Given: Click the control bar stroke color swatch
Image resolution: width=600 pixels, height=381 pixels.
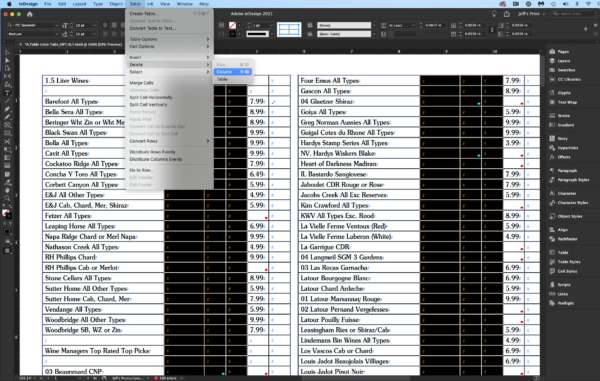Looking at the screenshot, I should pyautogui.click(x=232, y=25).
